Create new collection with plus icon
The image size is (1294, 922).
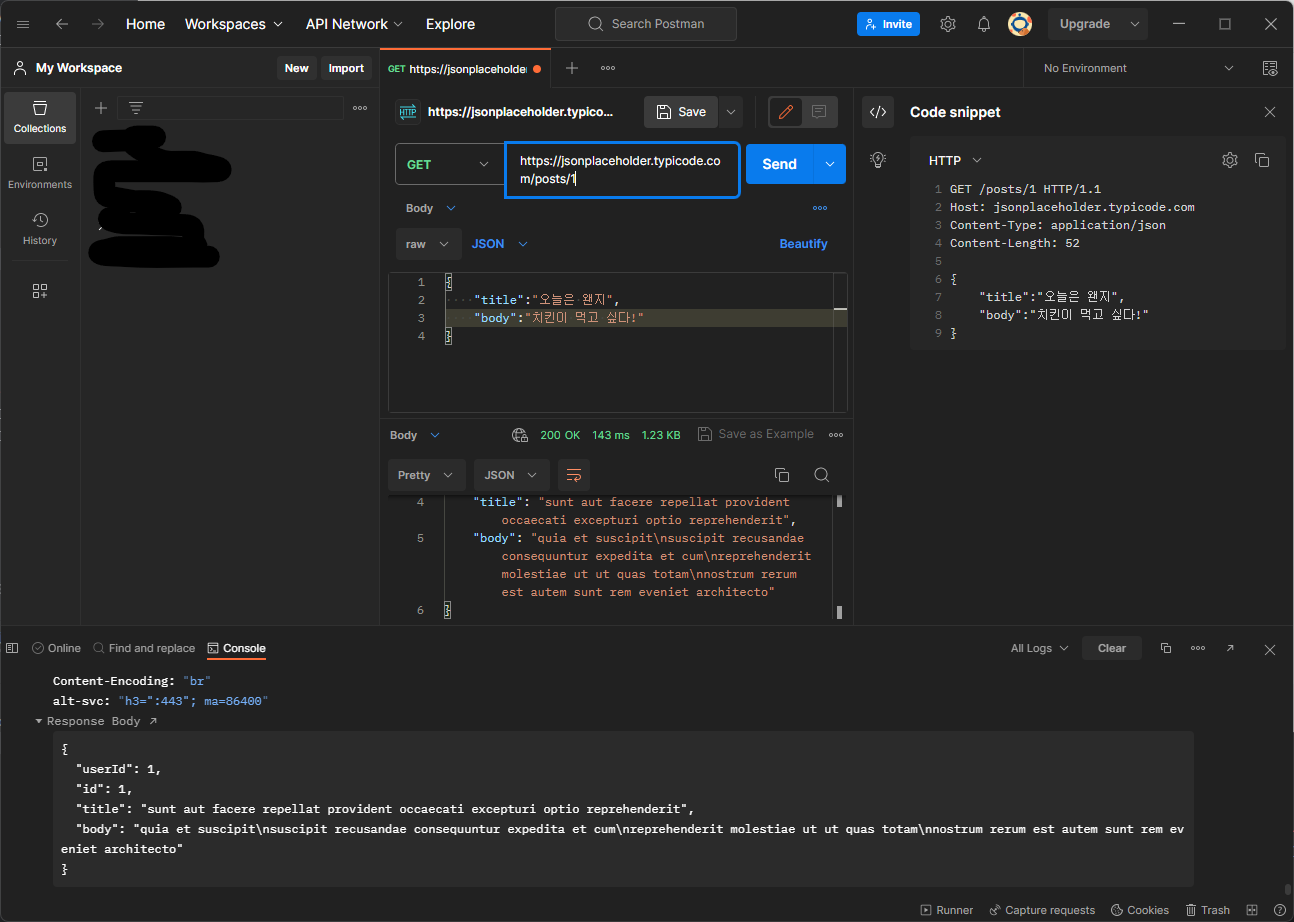pos(101,108)
